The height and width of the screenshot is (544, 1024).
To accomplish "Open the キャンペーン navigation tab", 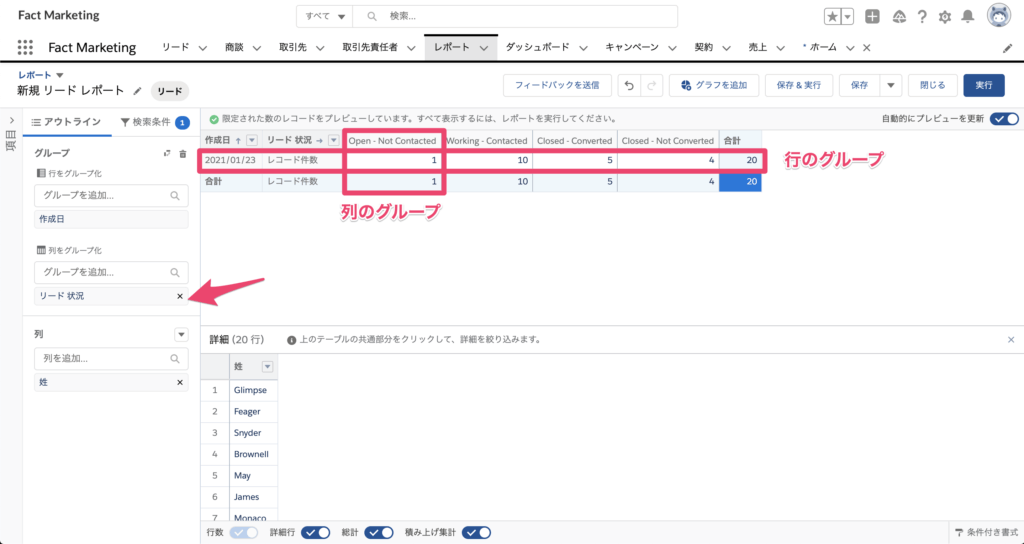I will [x=632, y=47].
